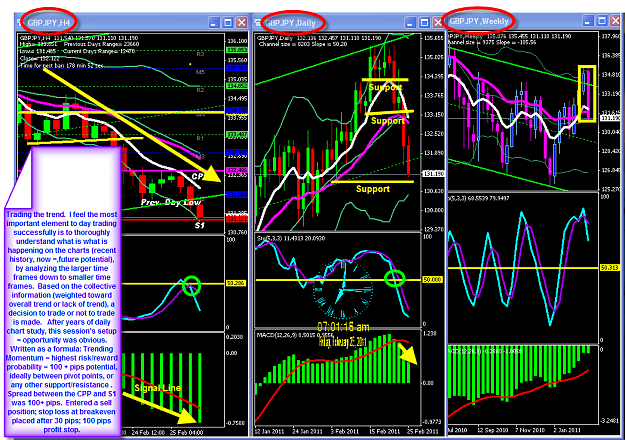The height and width of the screenshot is (440, 625).
Task: Click the yellow 50.313 level tag on Weekly chart
Action: coord(610,268)
